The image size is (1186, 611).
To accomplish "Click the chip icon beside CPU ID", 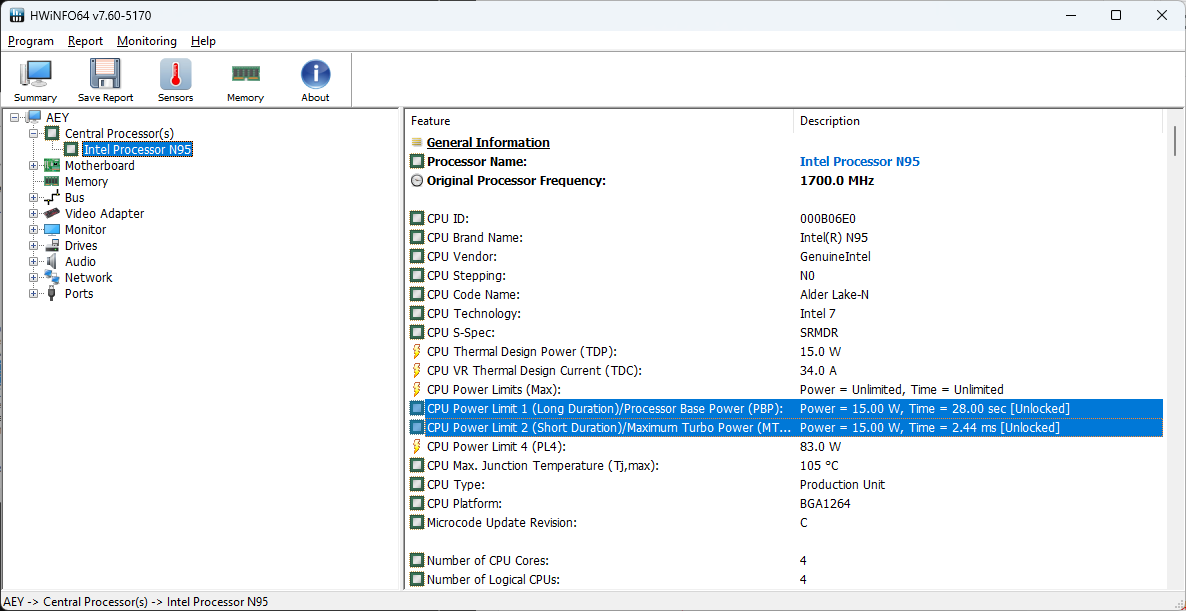I will pyautogui.click(x=417, y=219).
